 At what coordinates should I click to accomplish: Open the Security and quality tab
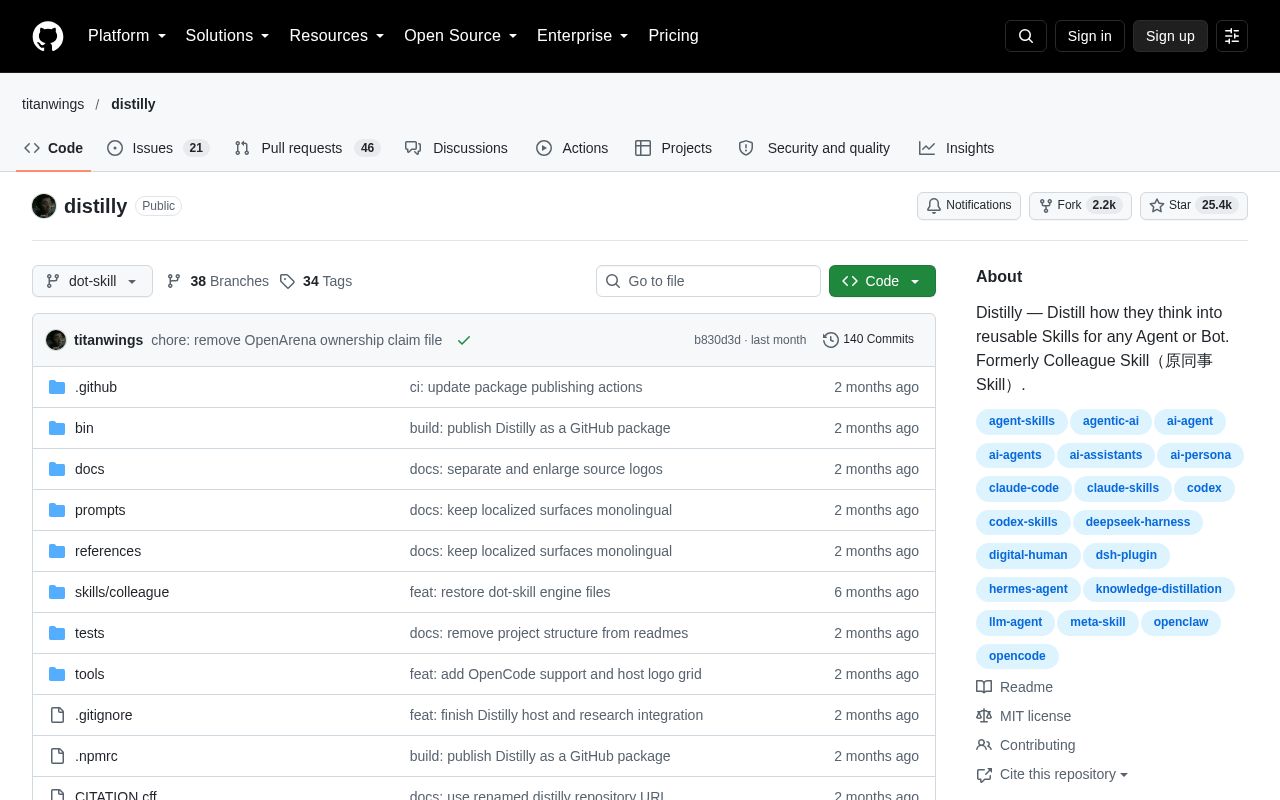814,148
